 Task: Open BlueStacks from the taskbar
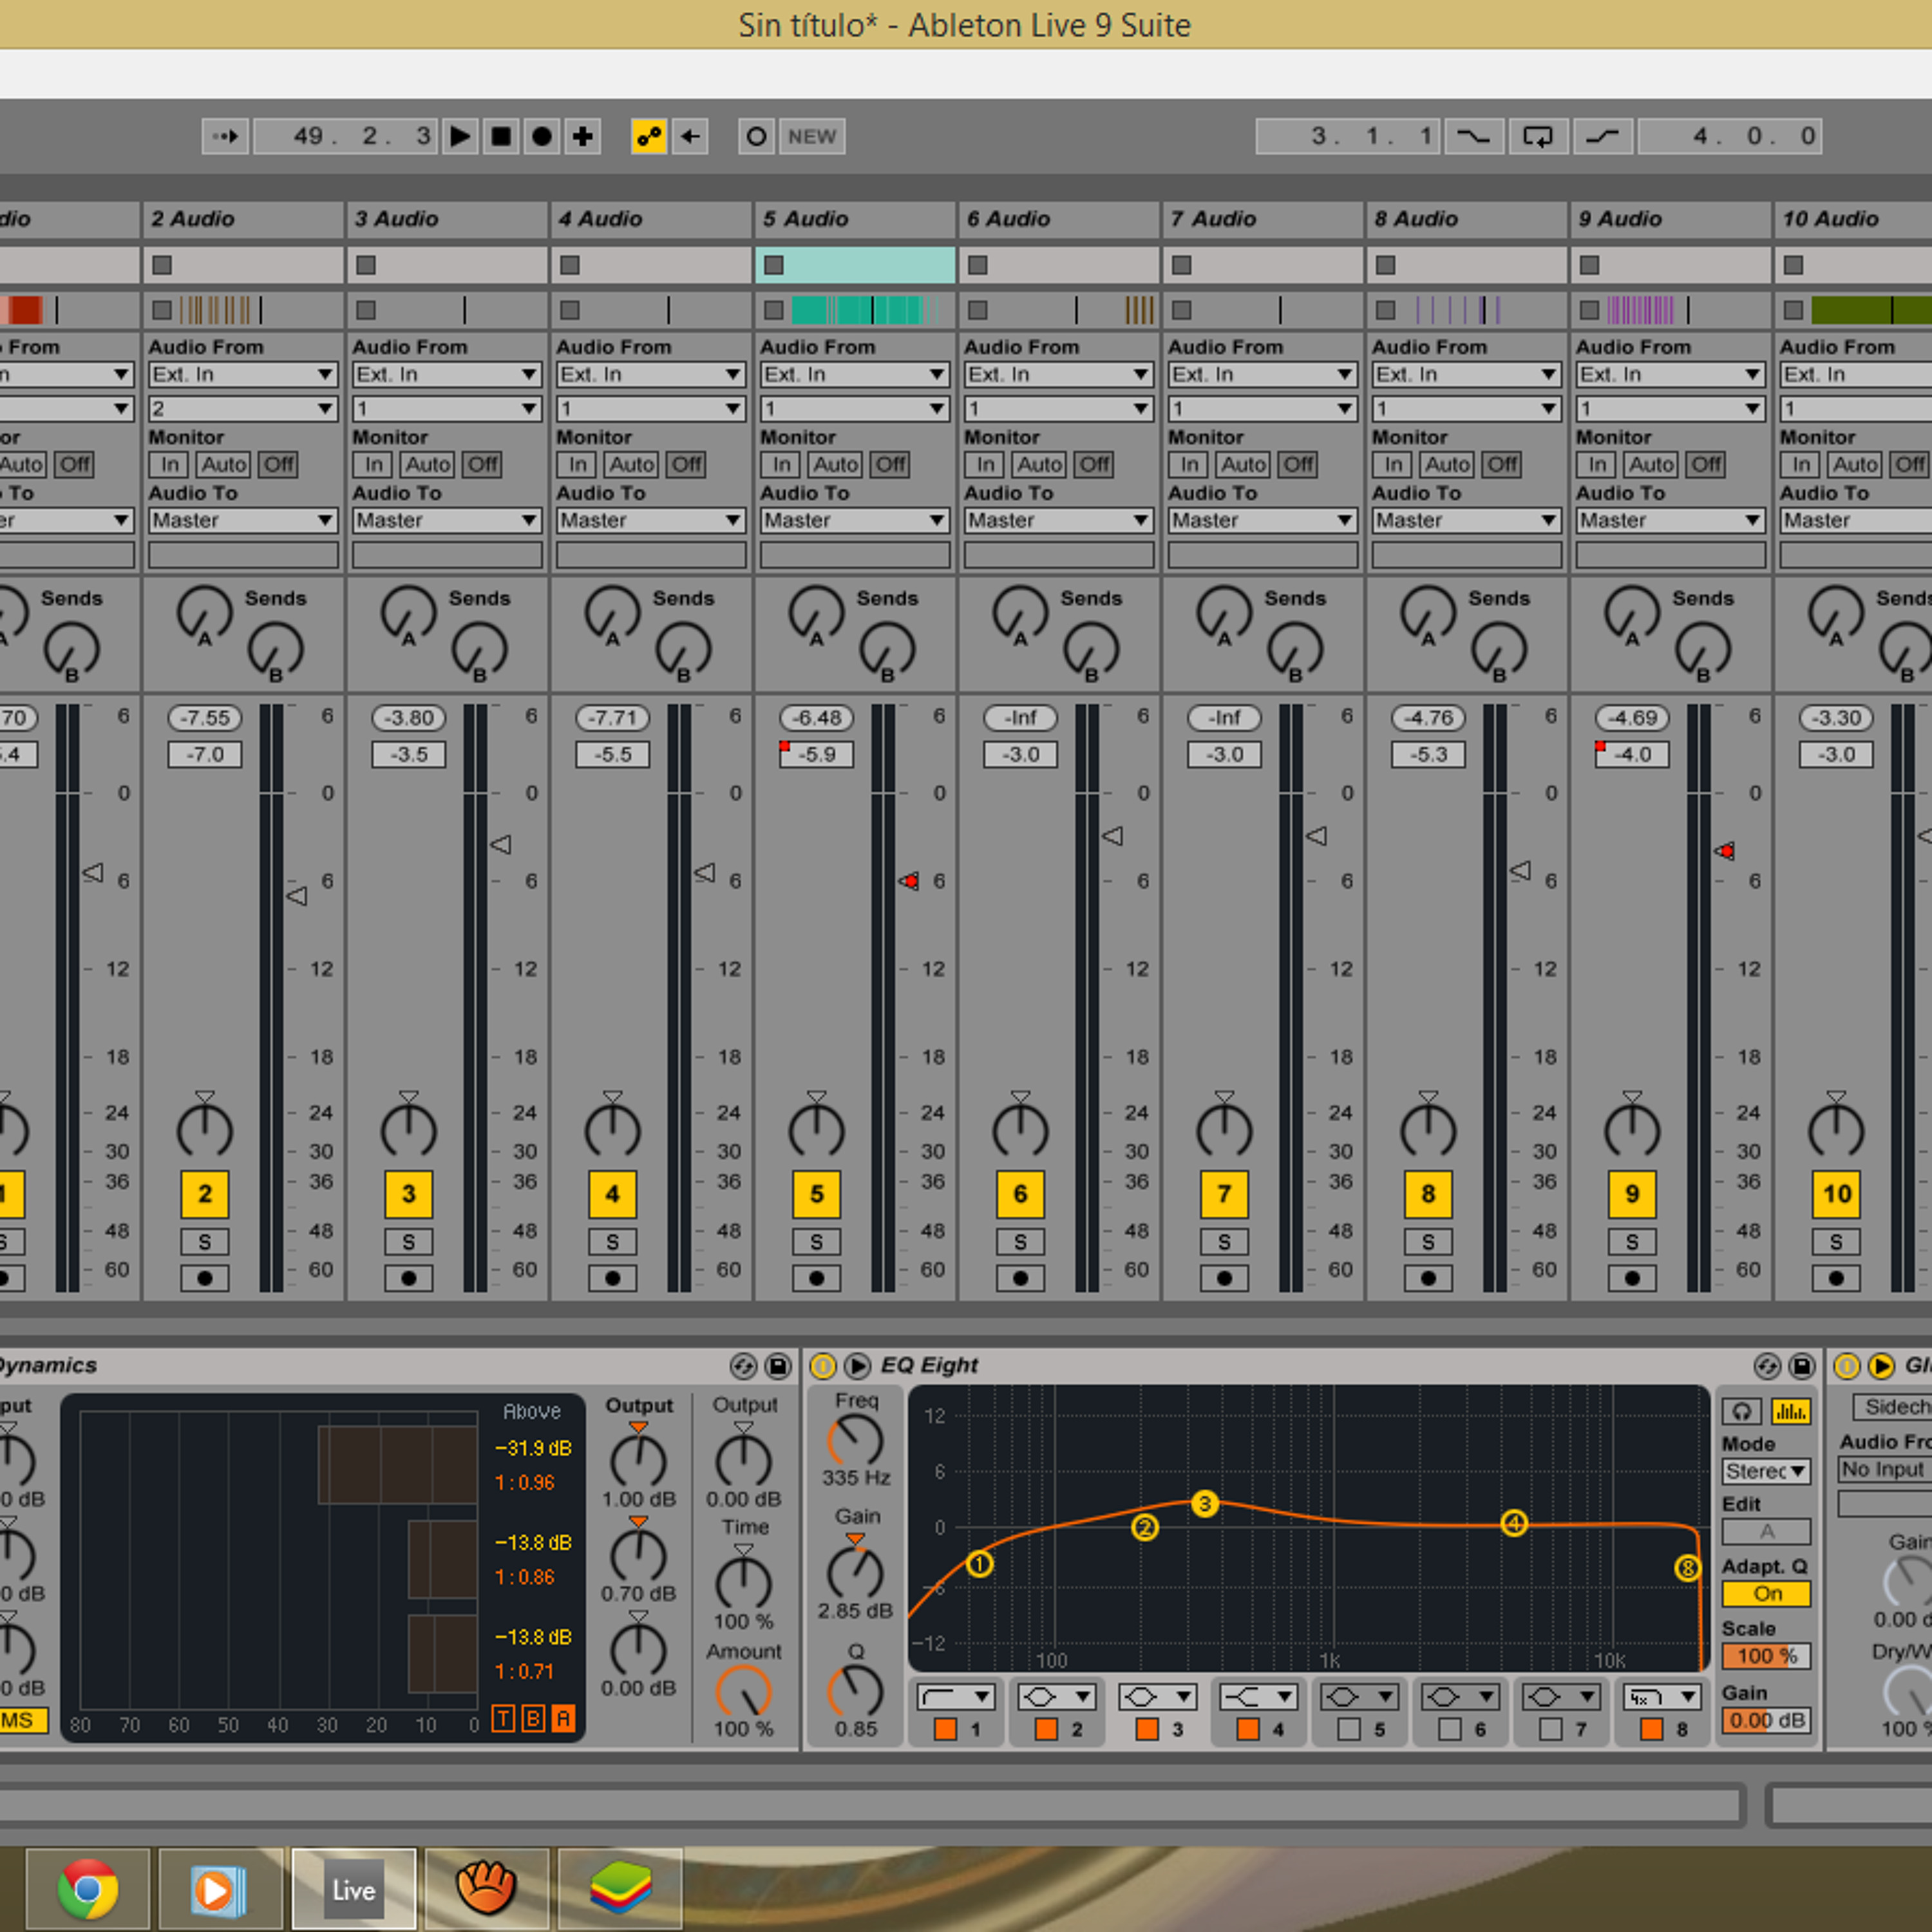(x=620, y=1889)
